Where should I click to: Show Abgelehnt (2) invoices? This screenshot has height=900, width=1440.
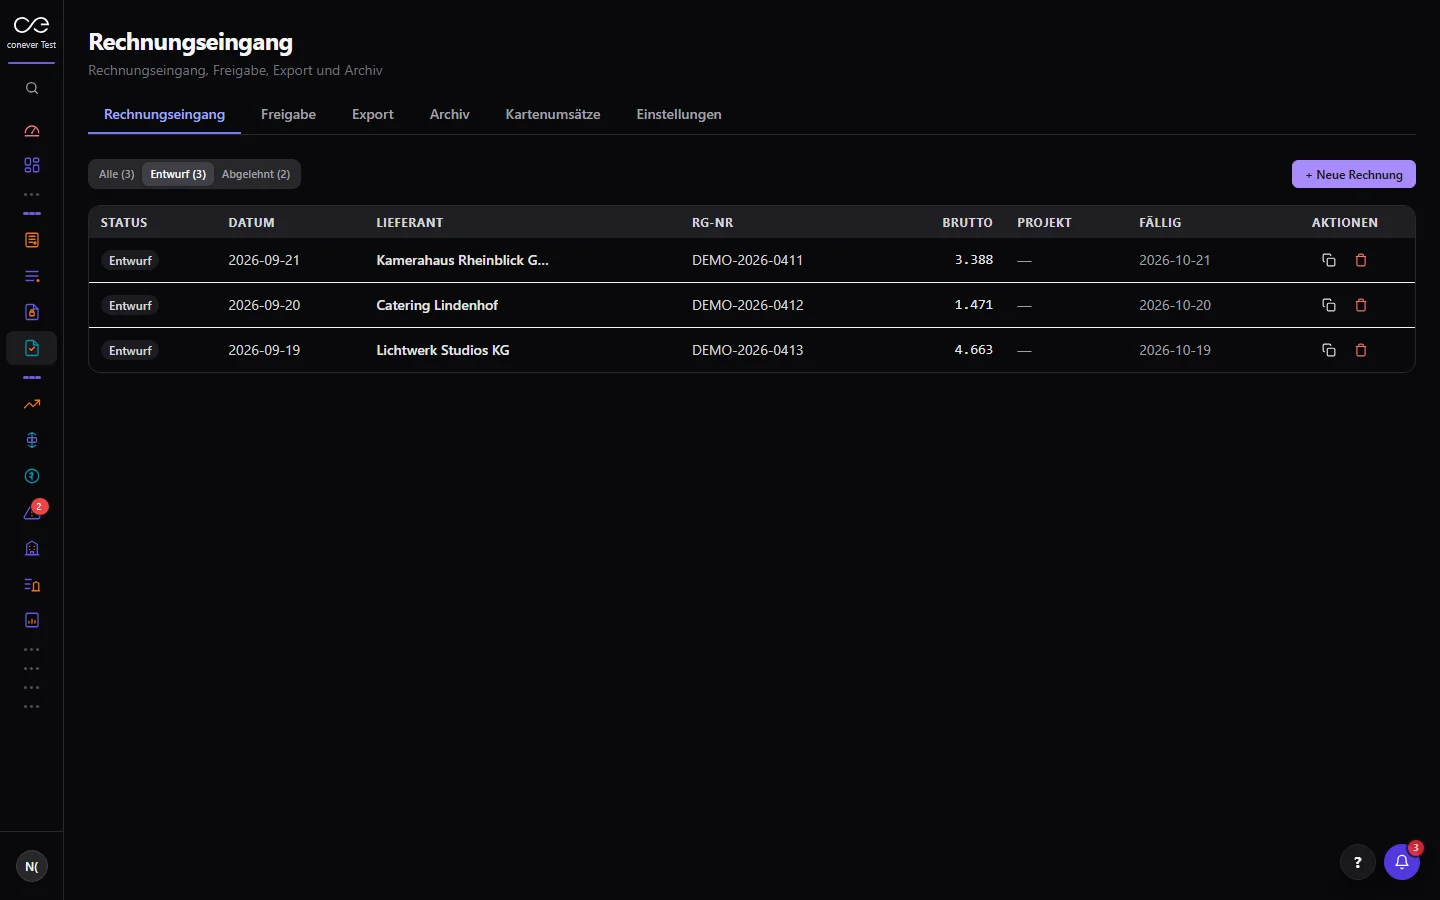click(256, 174)
